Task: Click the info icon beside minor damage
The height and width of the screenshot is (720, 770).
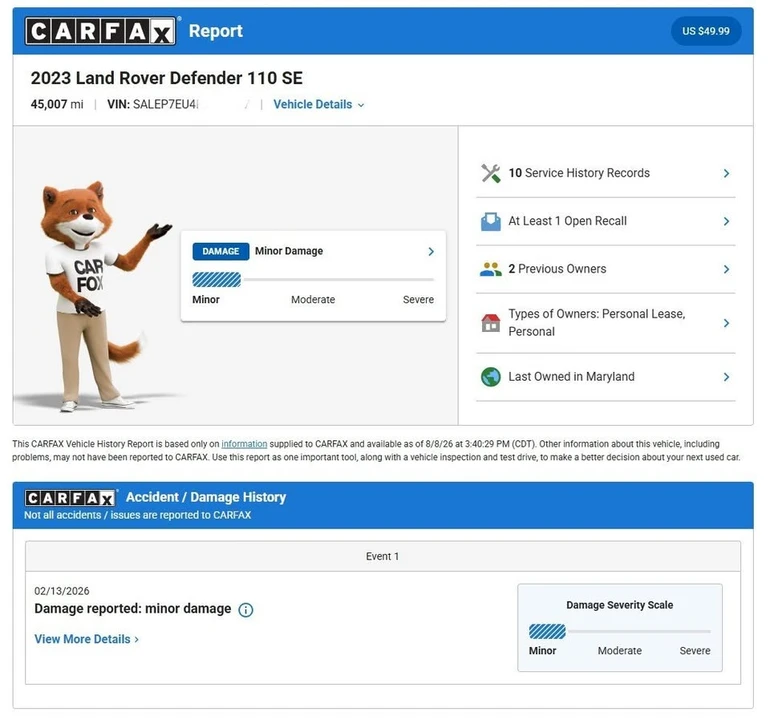Action: 246,610
